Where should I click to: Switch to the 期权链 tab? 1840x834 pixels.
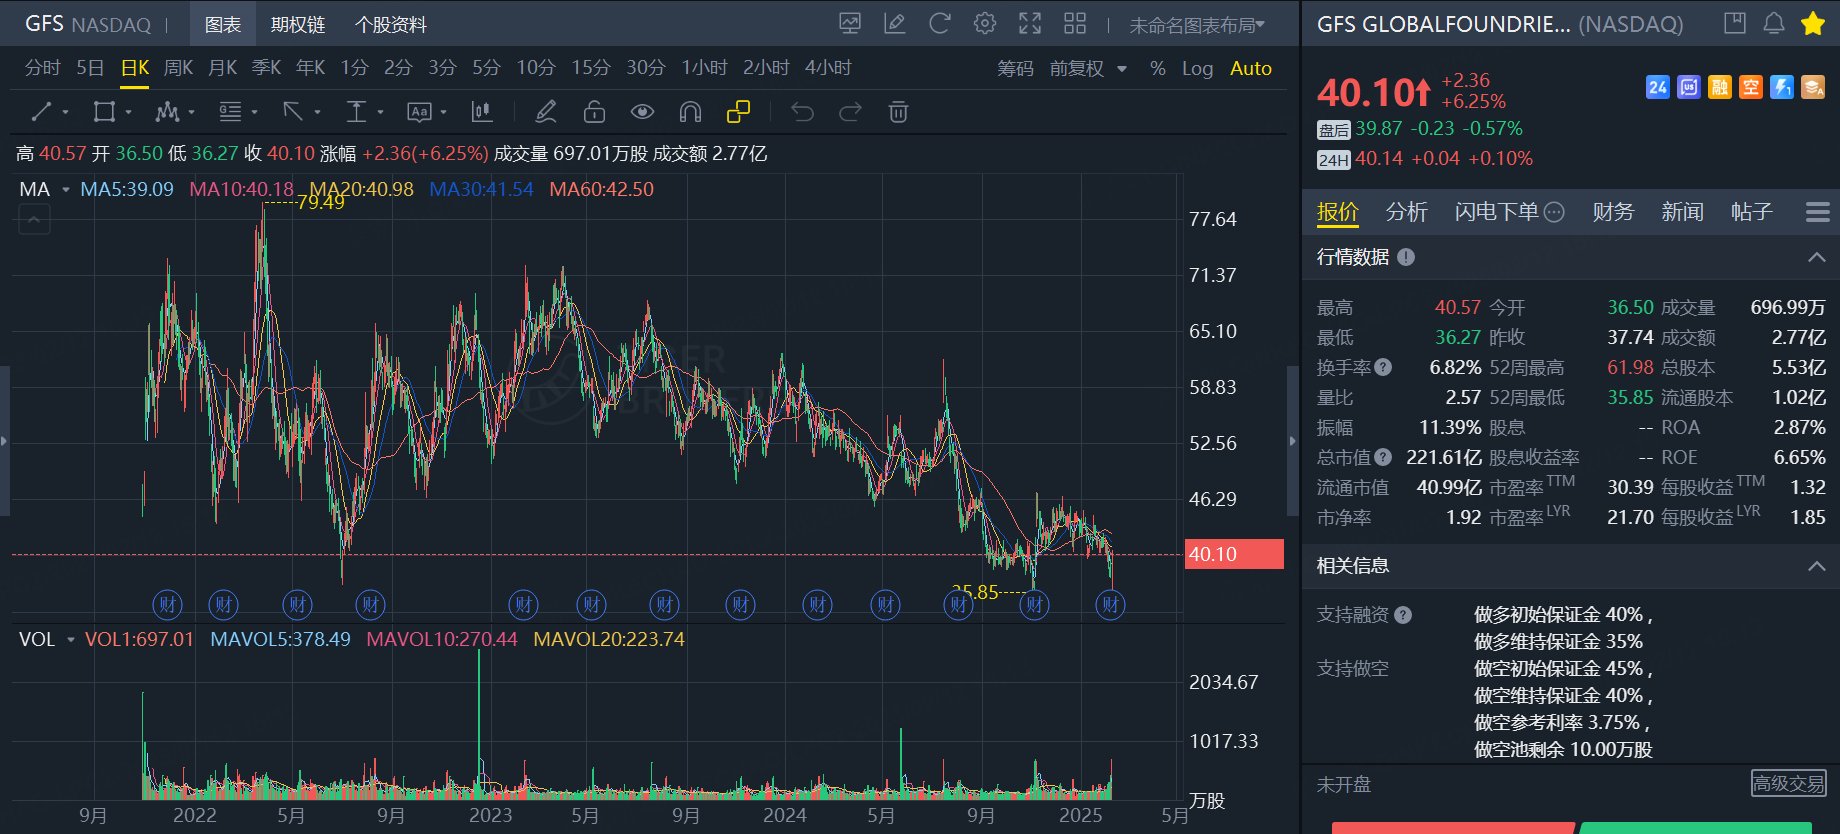pos(298,25)
